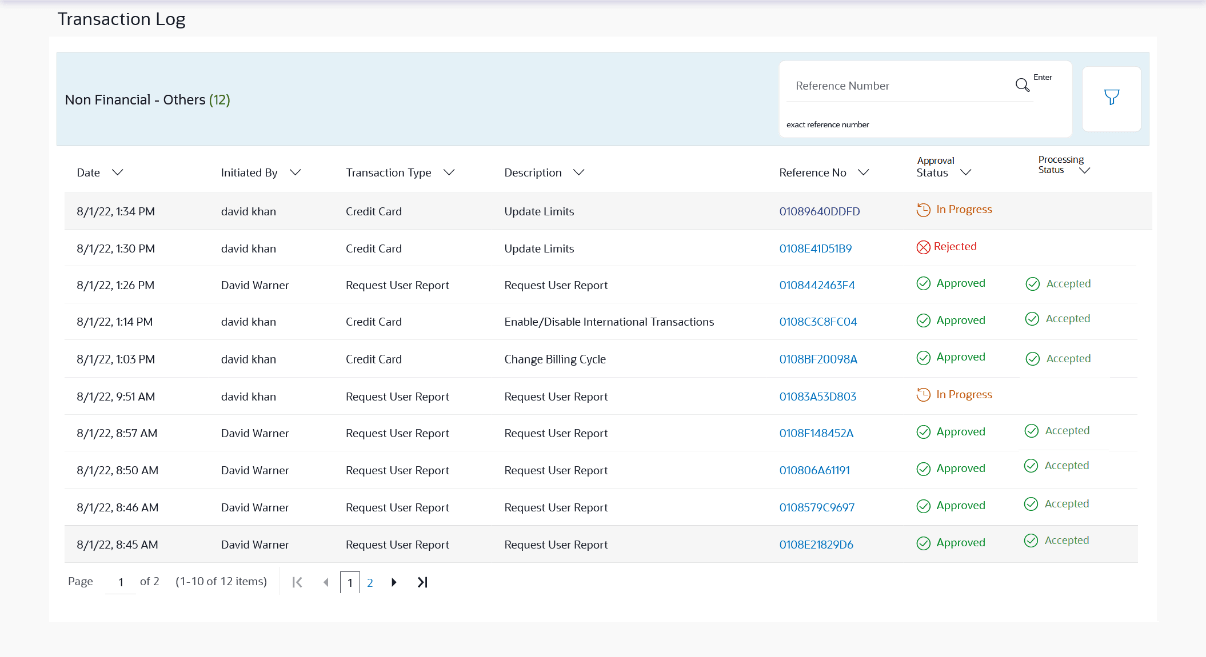Click In Progress icon for 01089640DDFD

923,210
